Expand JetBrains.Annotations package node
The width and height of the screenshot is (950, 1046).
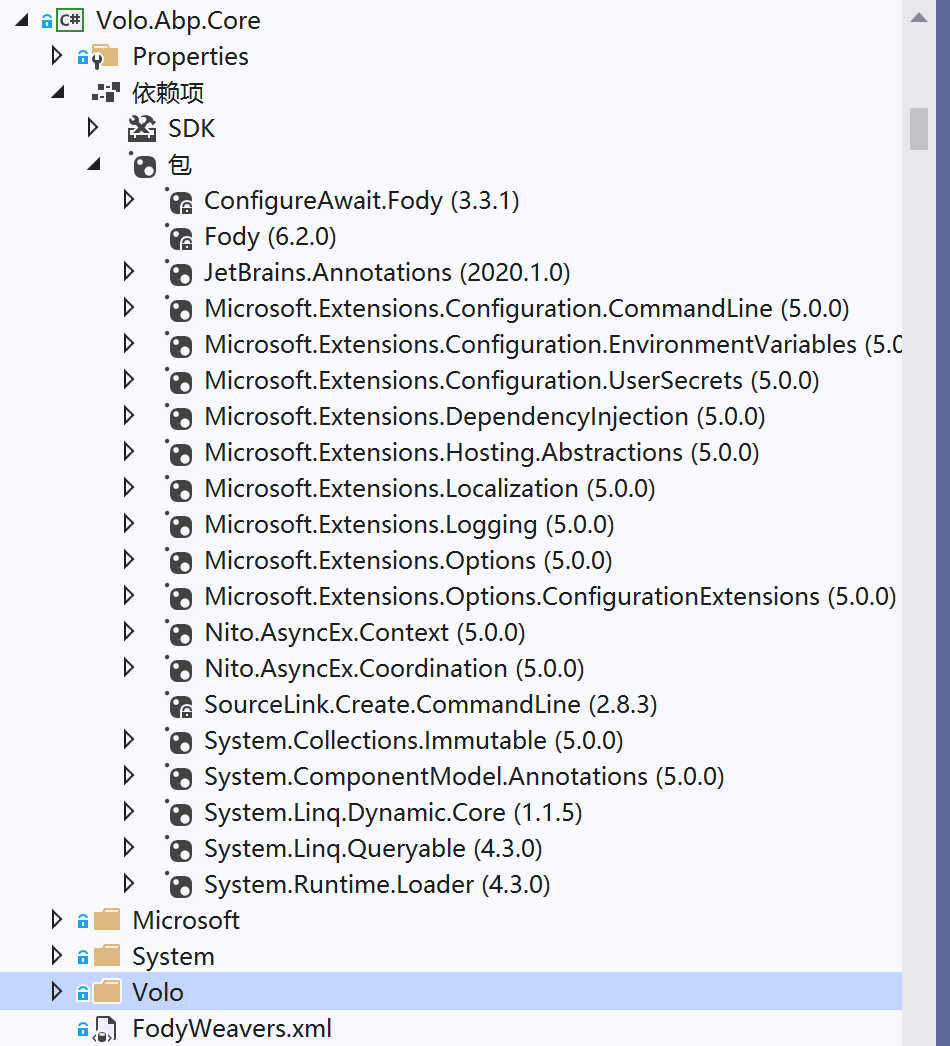(129, 272)
